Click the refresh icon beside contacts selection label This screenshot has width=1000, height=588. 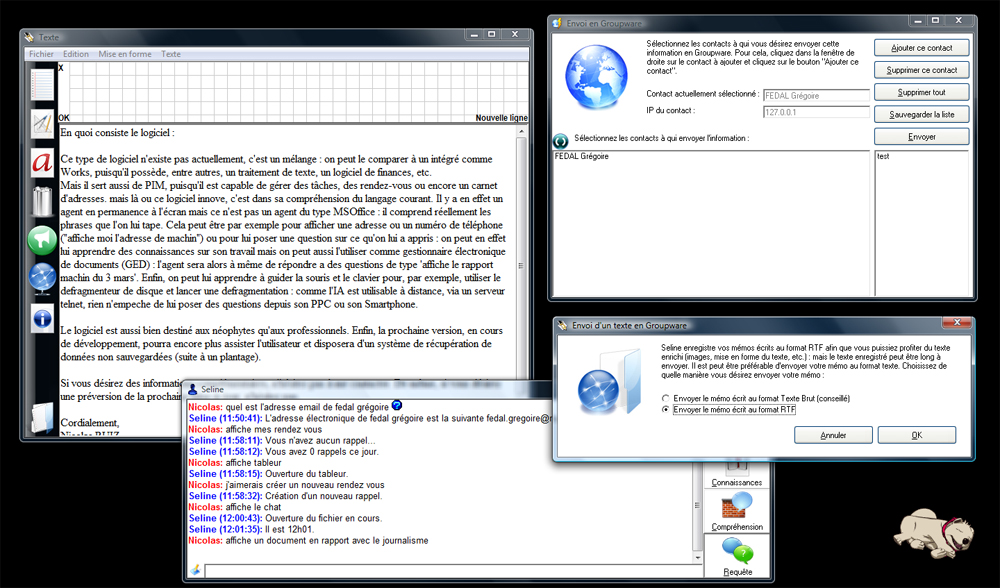coord(561,140)
